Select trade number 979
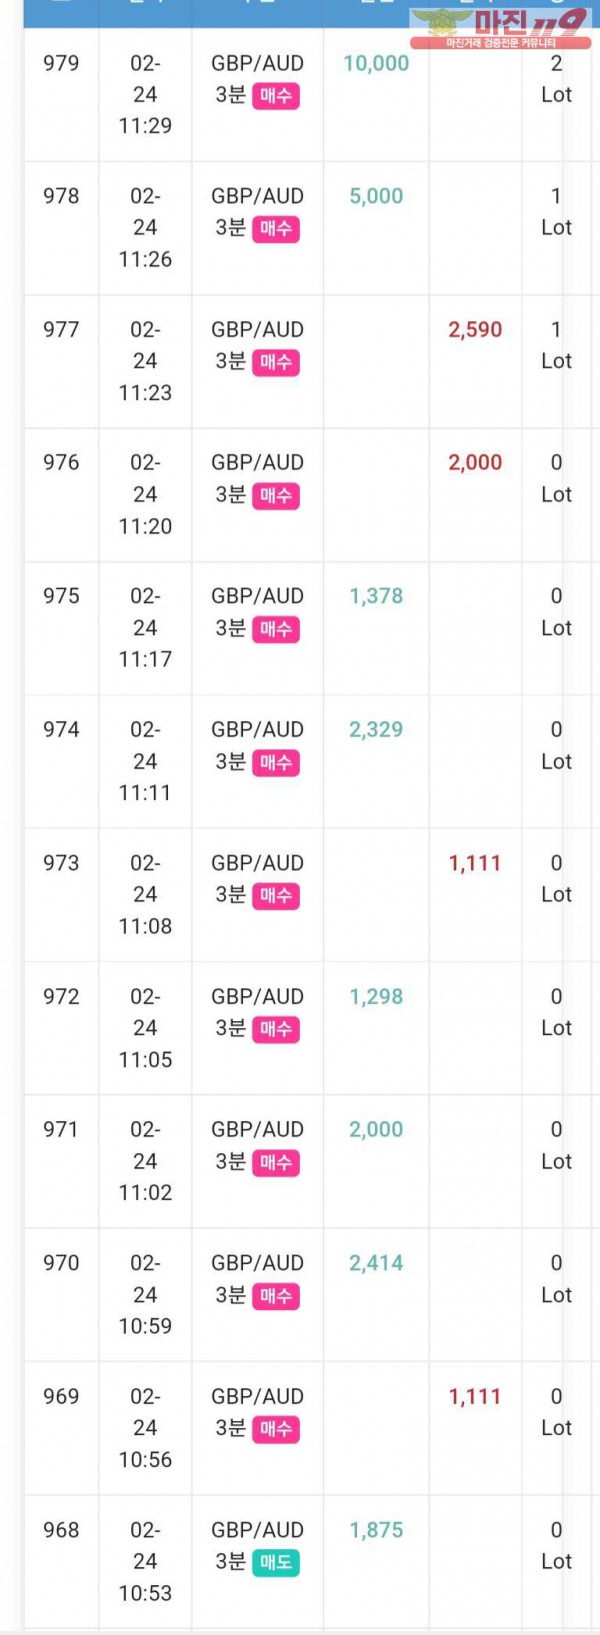Screen dimensions: 600x1635 pos(61,63)
